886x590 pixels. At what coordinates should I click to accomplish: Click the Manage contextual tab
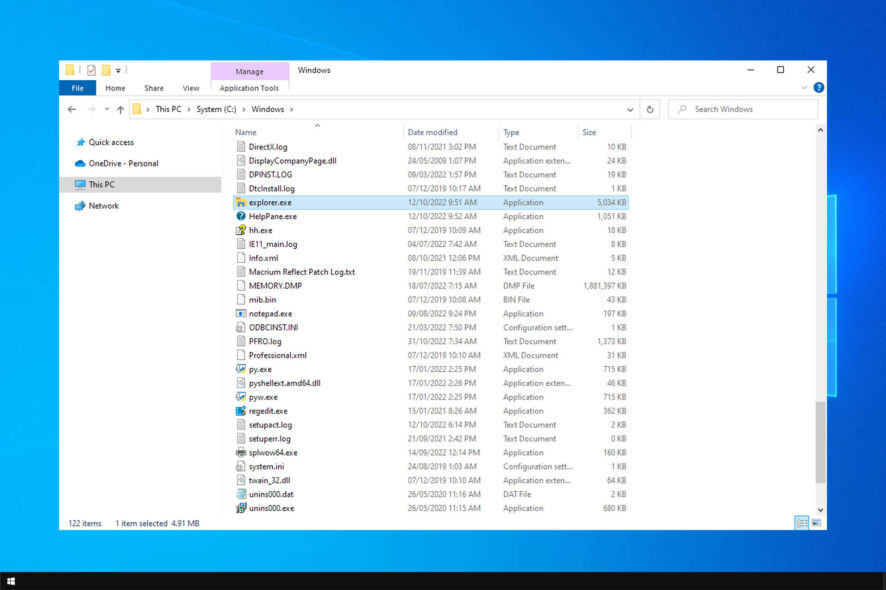(250, 71)
